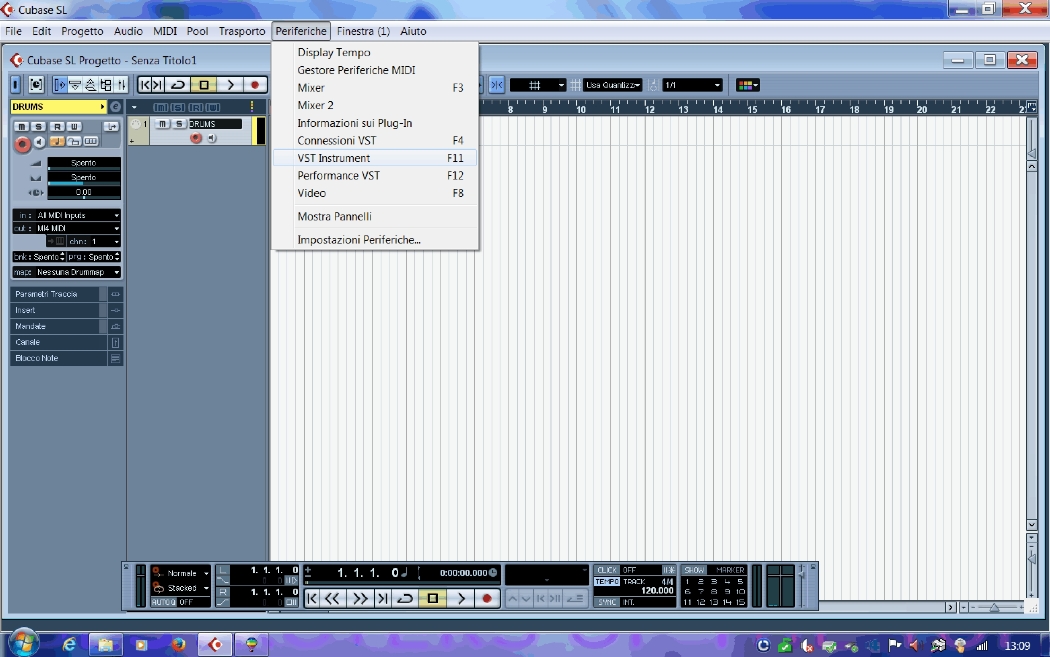
Task: Enable record on DRUMS in Inspector
Action: pyautogui.click(x=22, y=144)
